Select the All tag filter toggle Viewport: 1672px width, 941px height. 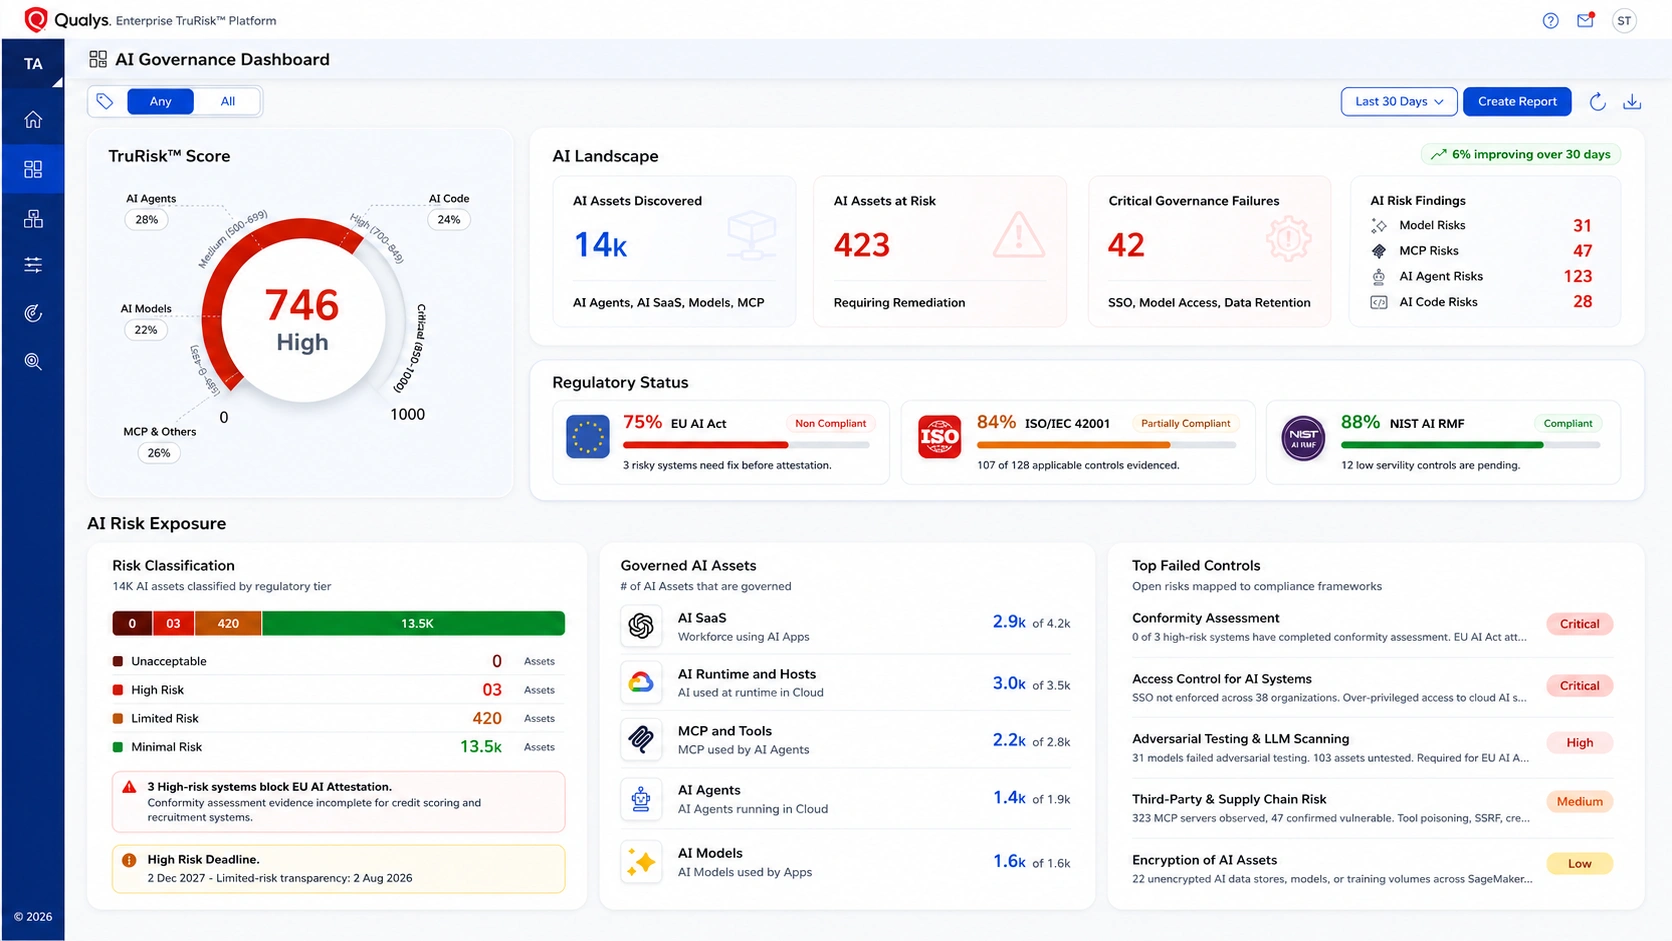(228, 101)
